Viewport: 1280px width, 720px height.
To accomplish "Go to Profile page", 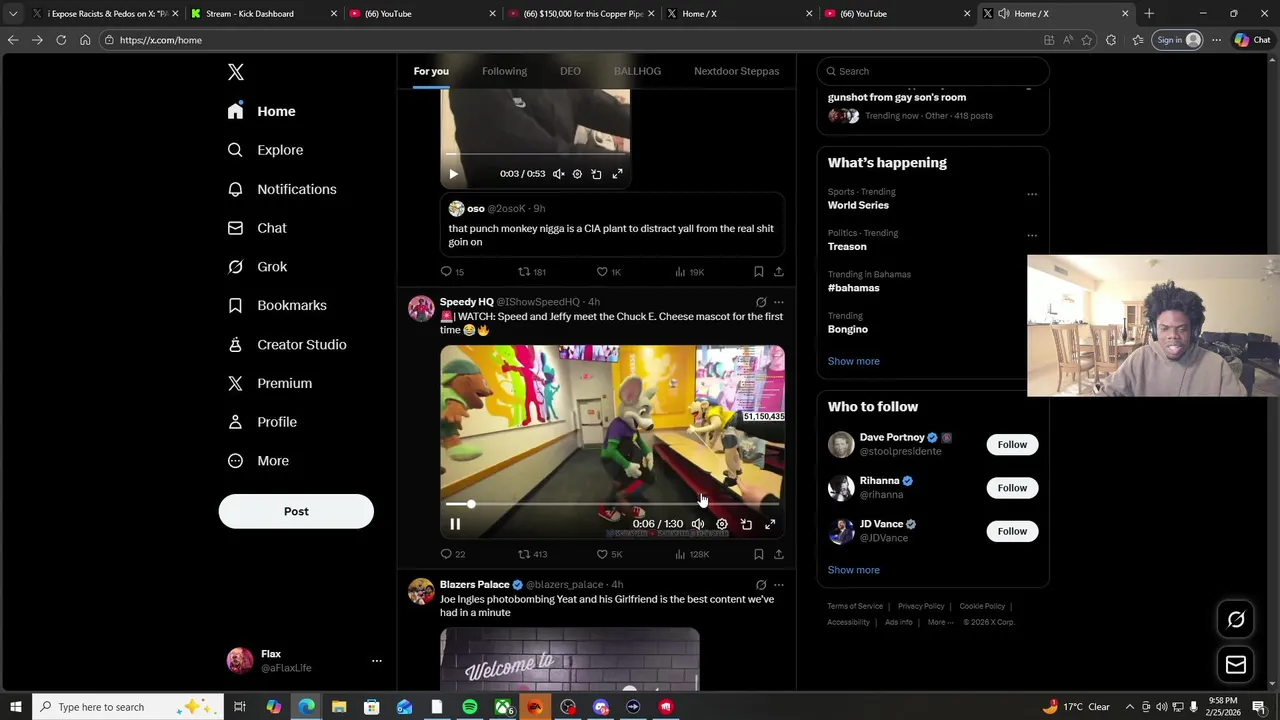I will click(x=261, y=422).
